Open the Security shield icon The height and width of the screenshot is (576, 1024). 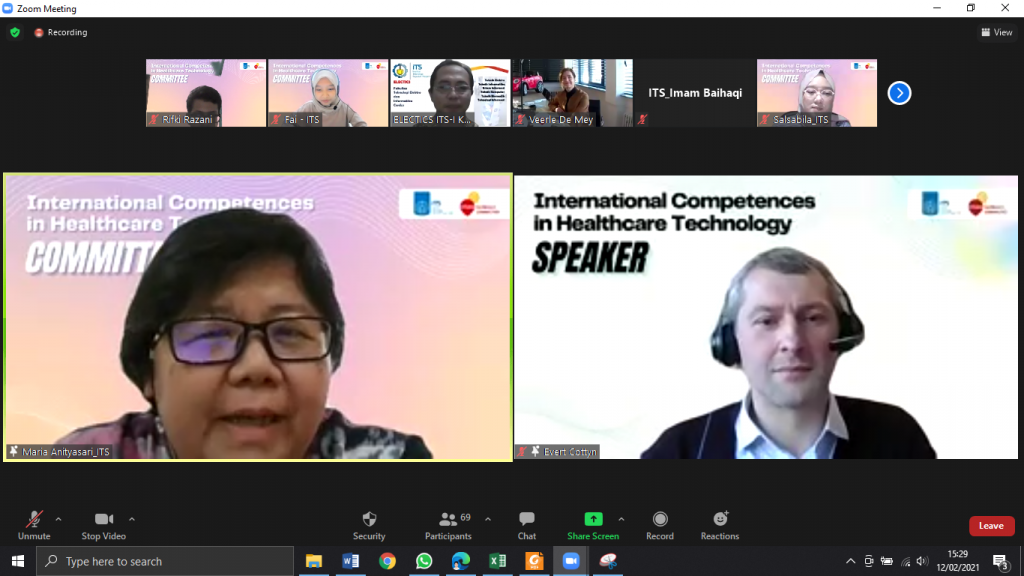pyautogui.click(x=369, y=519)
